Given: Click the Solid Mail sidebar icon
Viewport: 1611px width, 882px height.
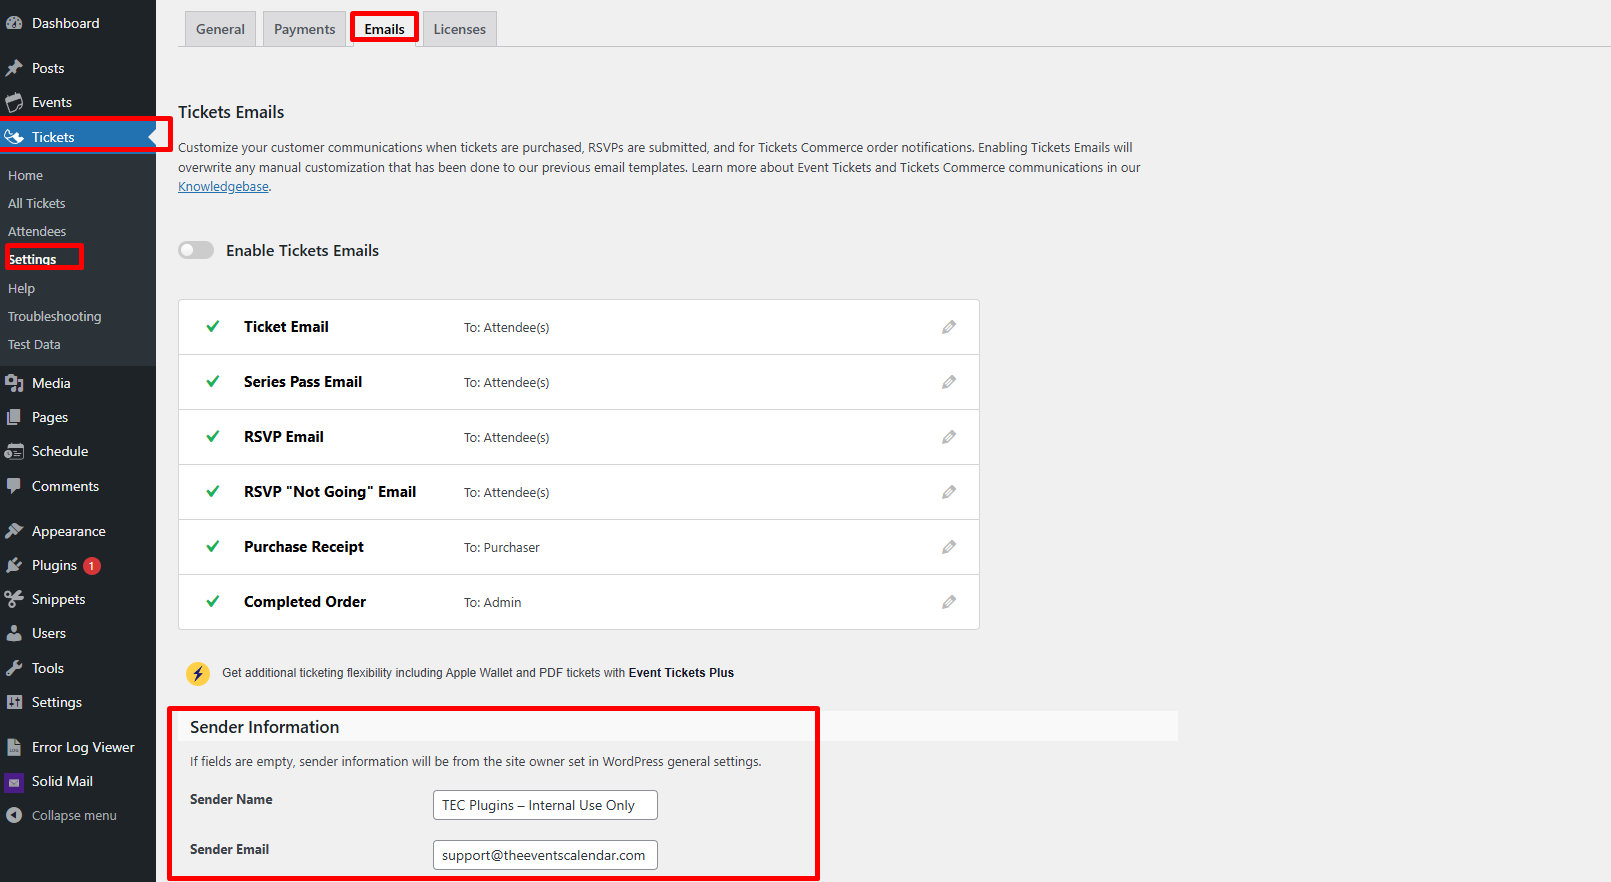Looking at the screenshot, I should pyautogui.click(x=14, y=782).
